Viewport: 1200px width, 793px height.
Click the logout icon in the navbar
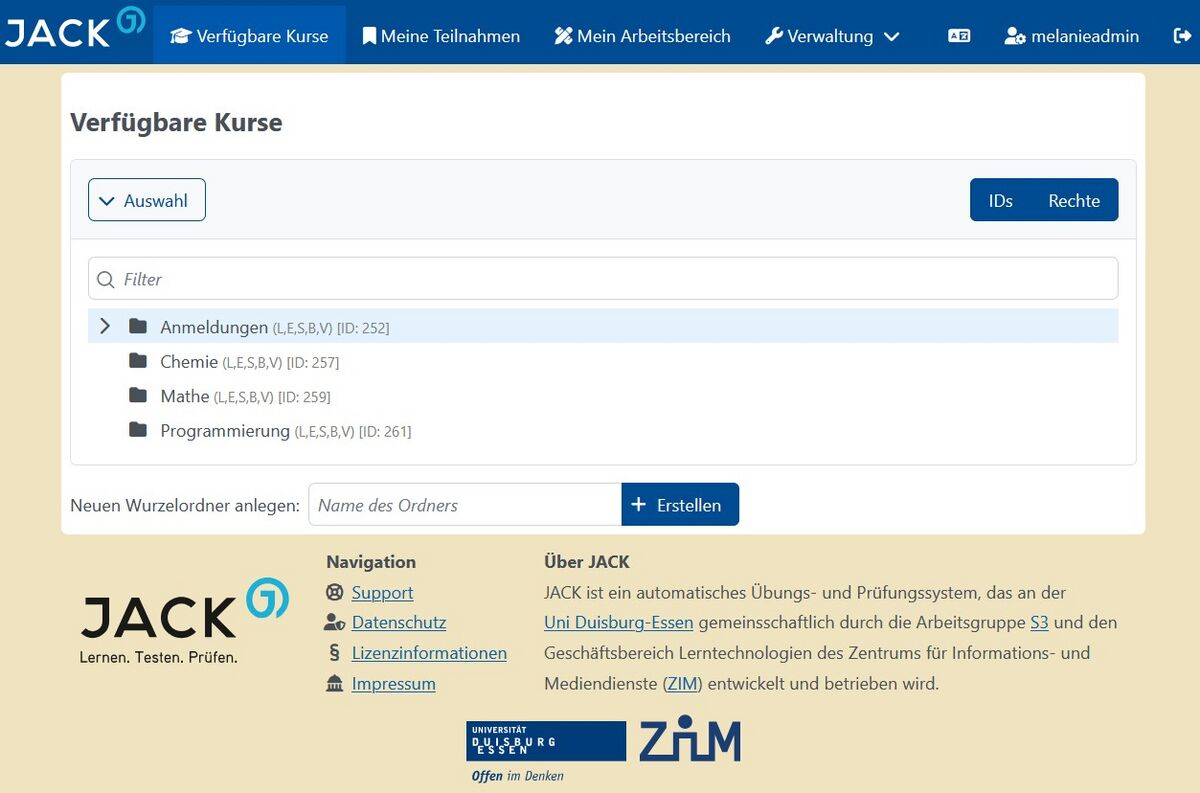(x=1180, y=36)
